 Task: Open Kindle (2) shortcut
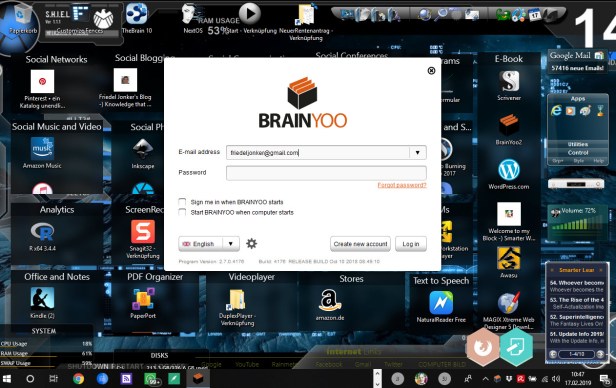42,298
